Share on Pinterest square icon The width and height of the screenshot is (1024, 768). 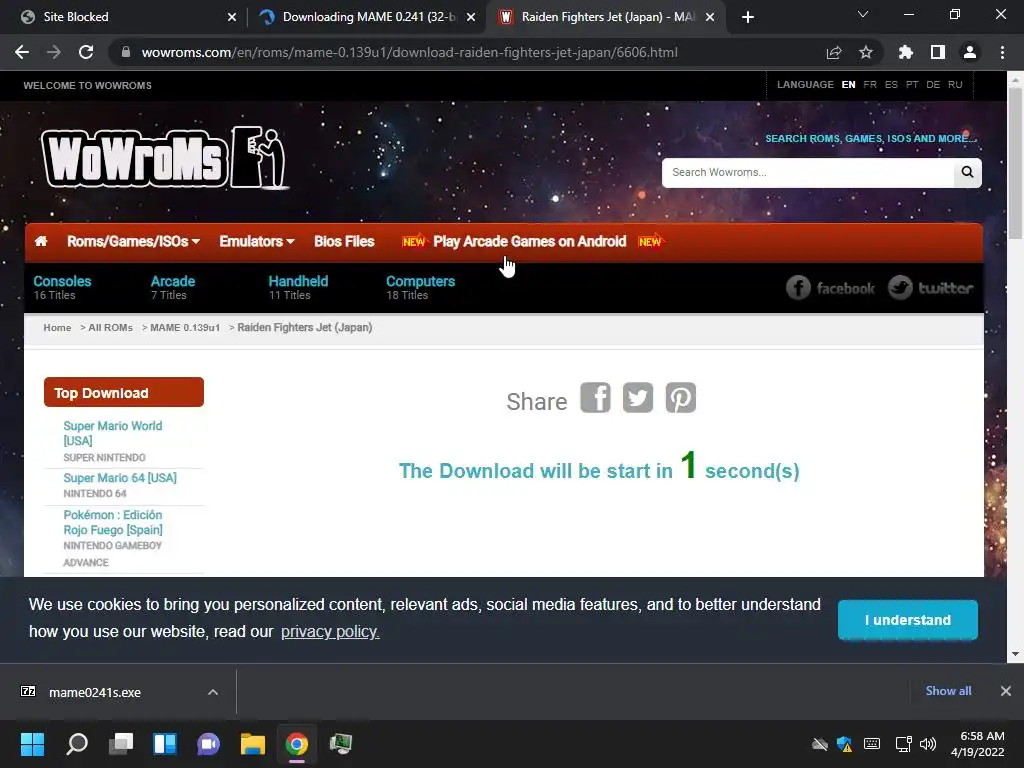(680, 398)
